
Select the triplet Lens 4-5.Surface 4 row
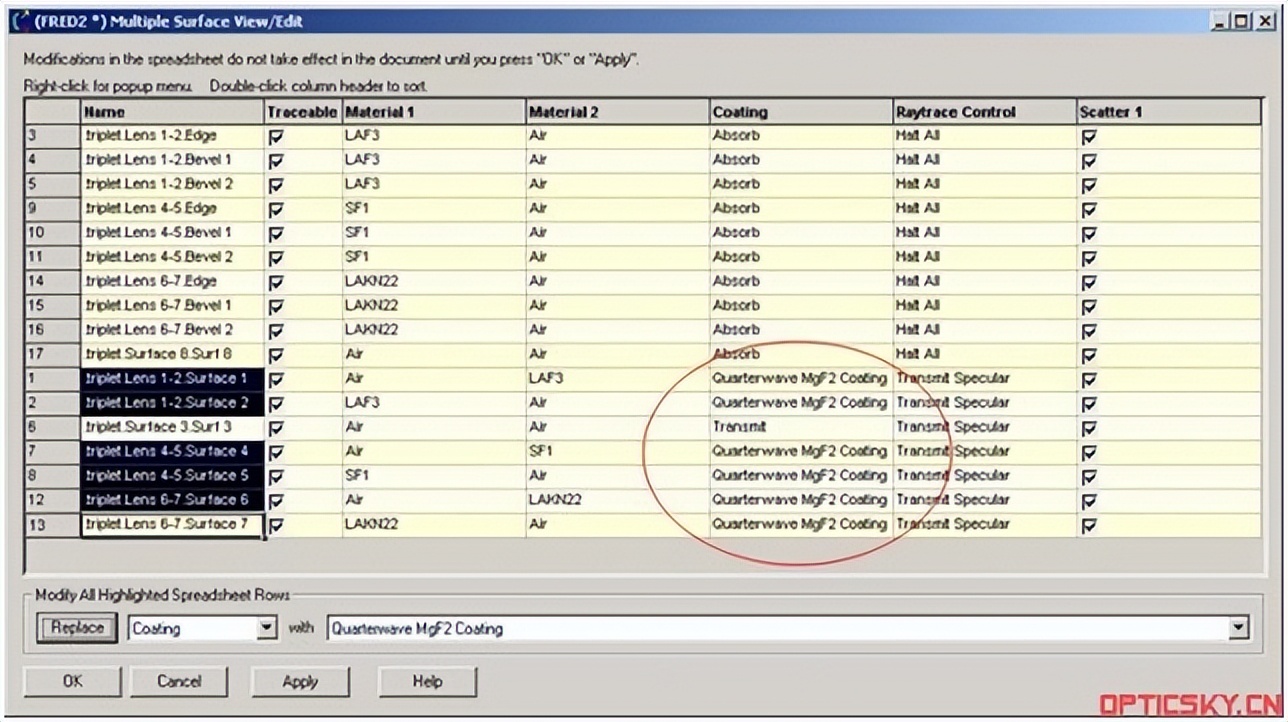tap(170, 451)
